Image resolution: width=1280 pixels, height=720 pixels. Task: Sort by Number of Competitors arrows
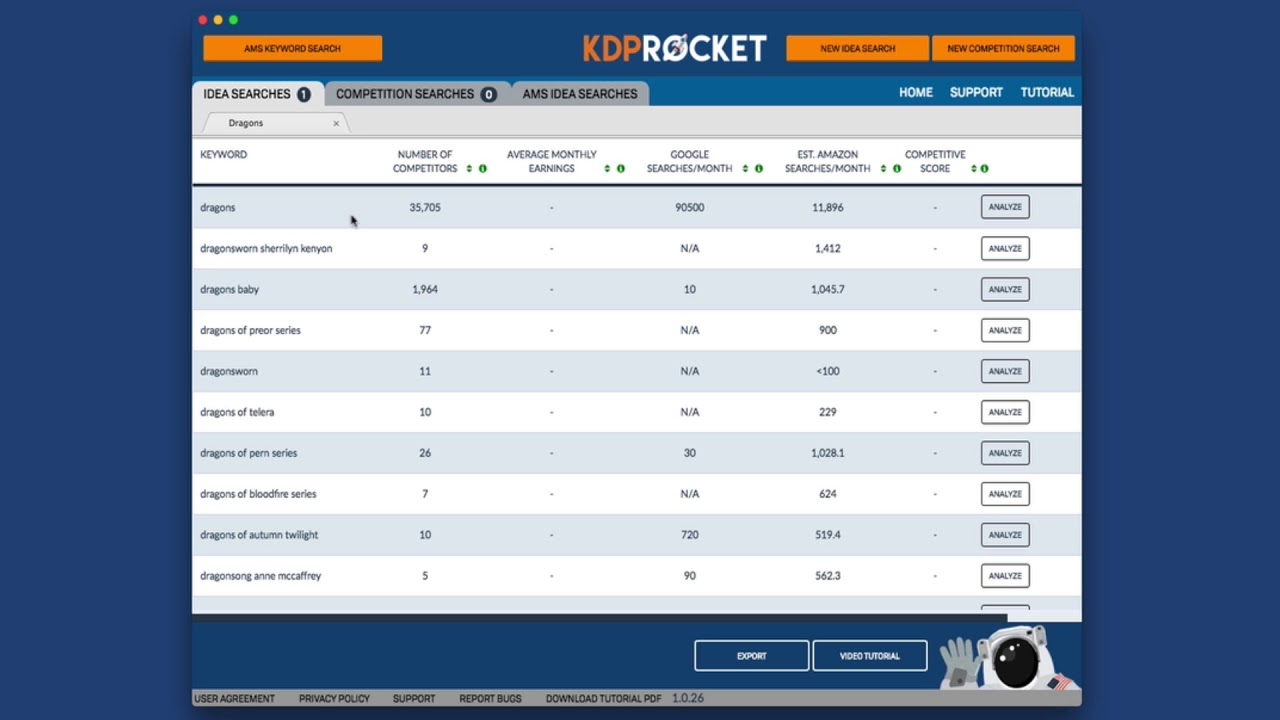point(469,169)
